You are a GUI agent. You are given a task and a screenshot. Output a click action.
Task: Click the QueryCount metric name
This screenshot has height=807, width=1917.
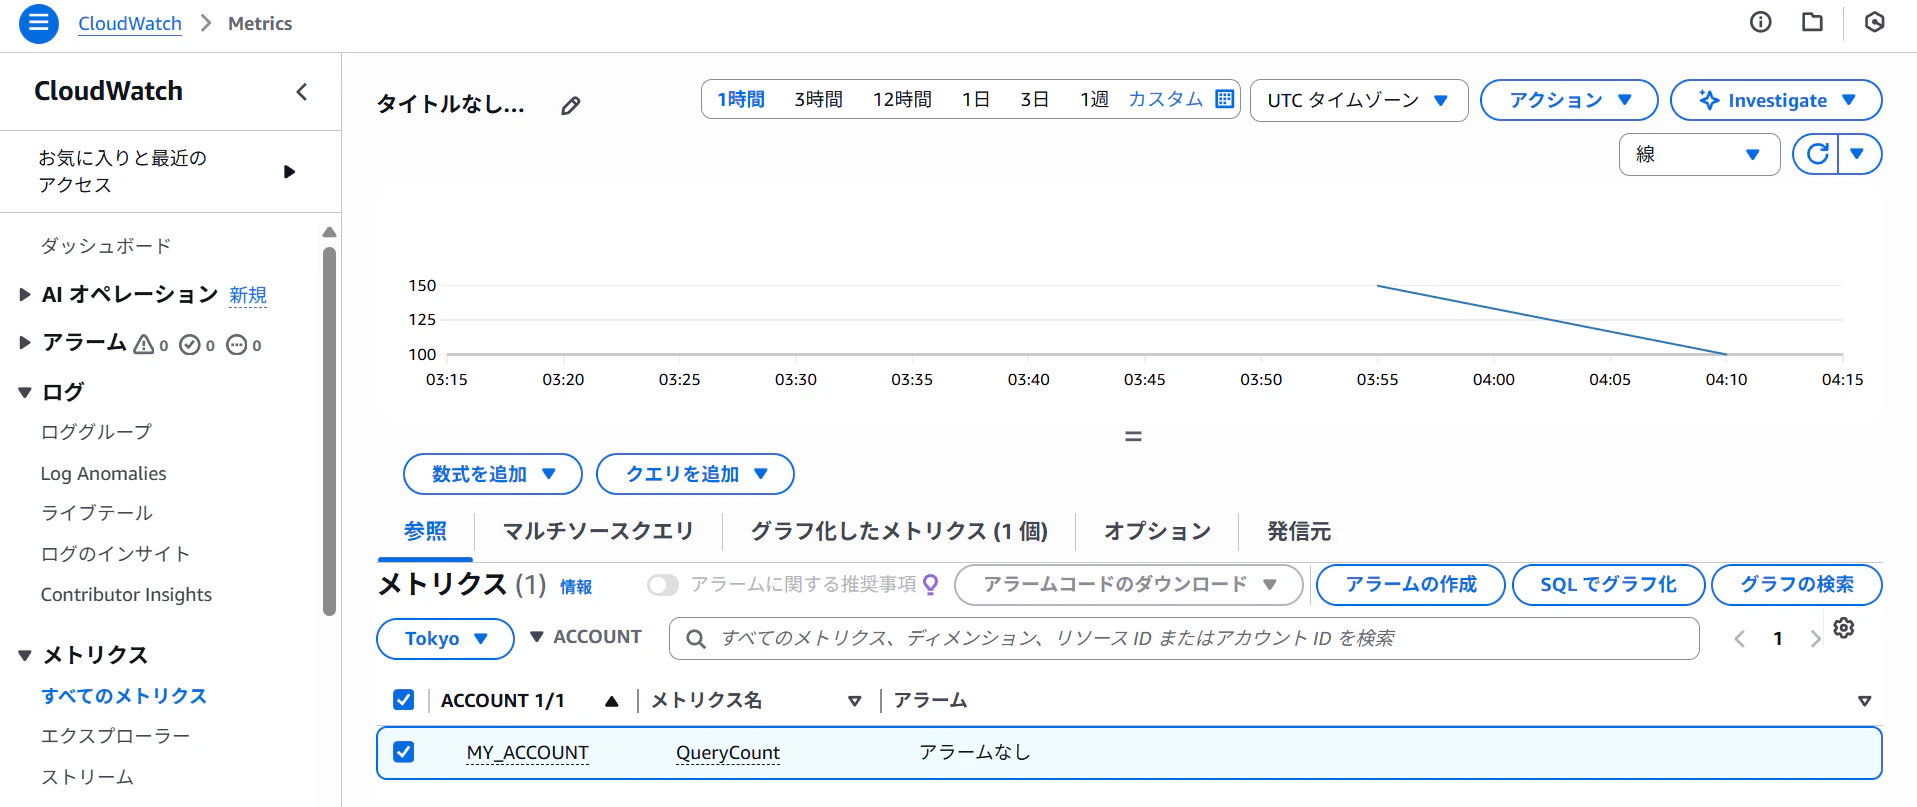(727, 752)
